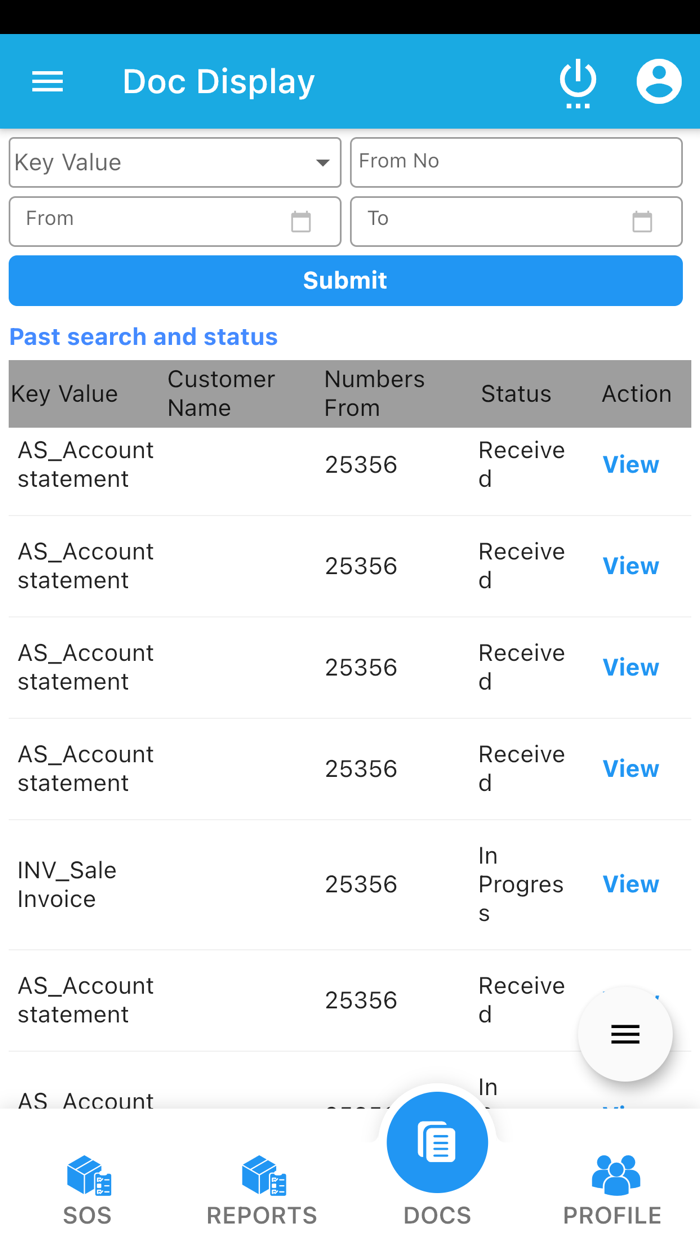700x1244 pixels.
Task: View the INV_Sale Invoice document
Action: point(630,885)
